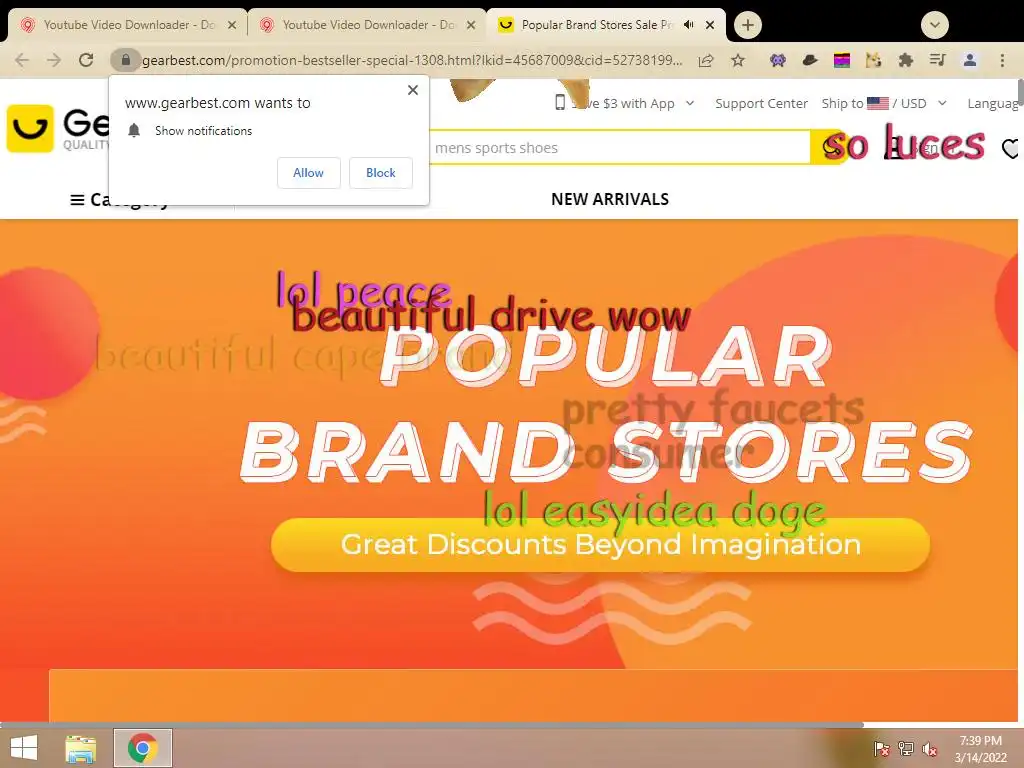Open the Support Center link
The image size is (1024, 768).
point(761,103)
